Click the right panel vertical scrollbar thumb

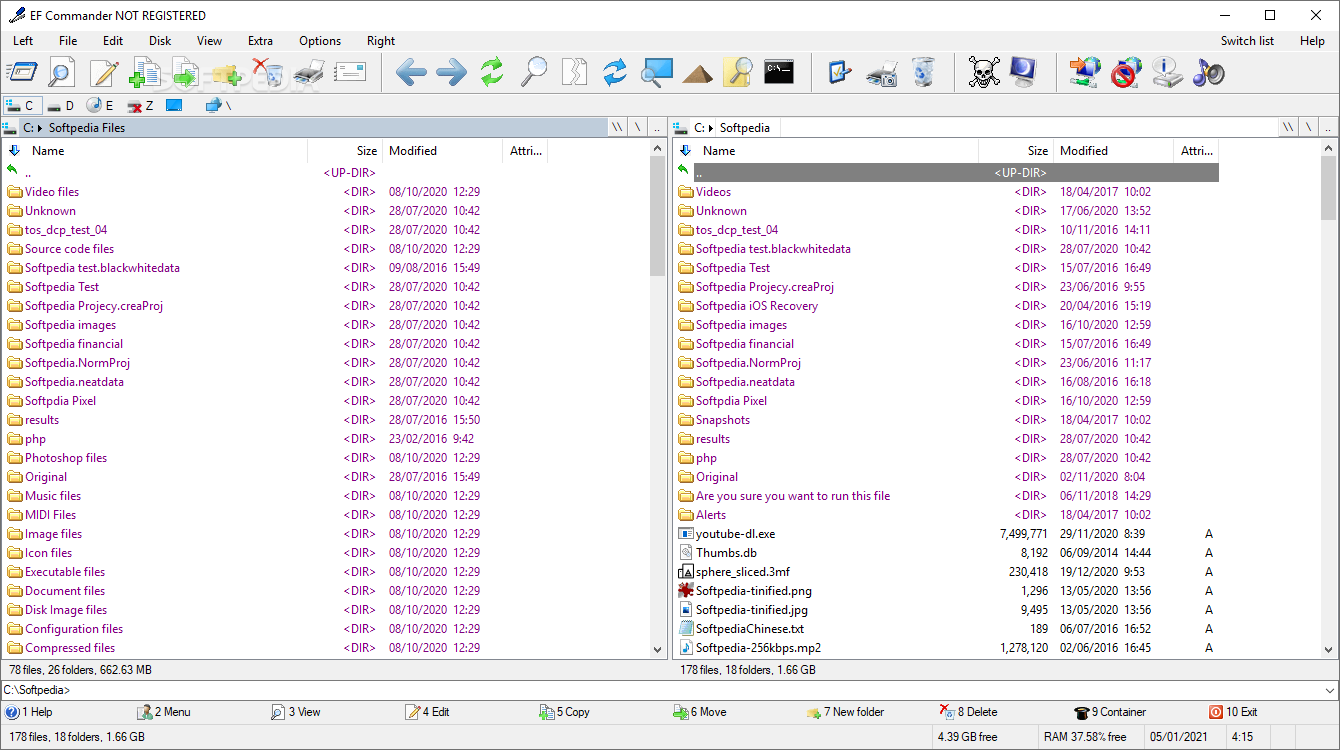click(1329, 188)
